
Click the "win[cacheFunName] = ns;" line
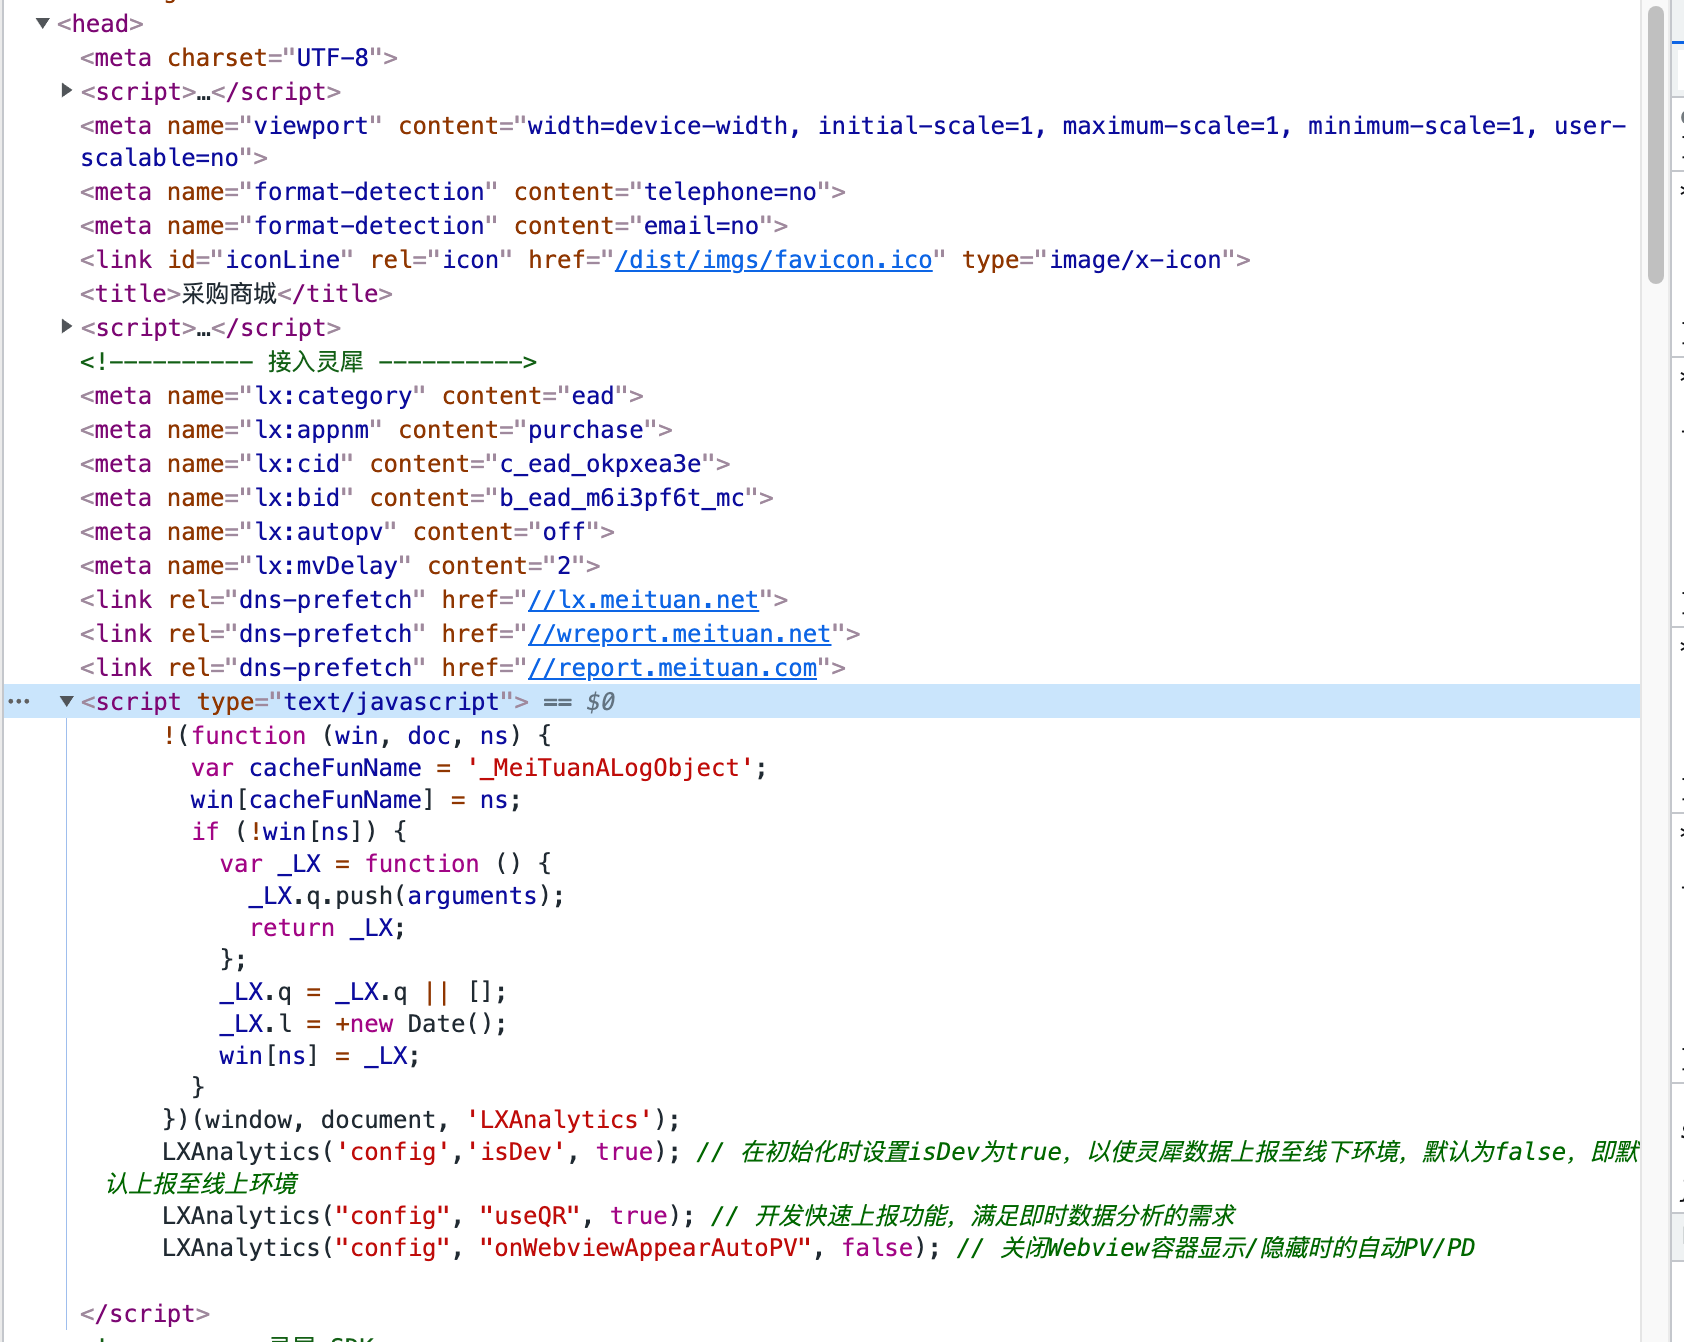(355, 800)
